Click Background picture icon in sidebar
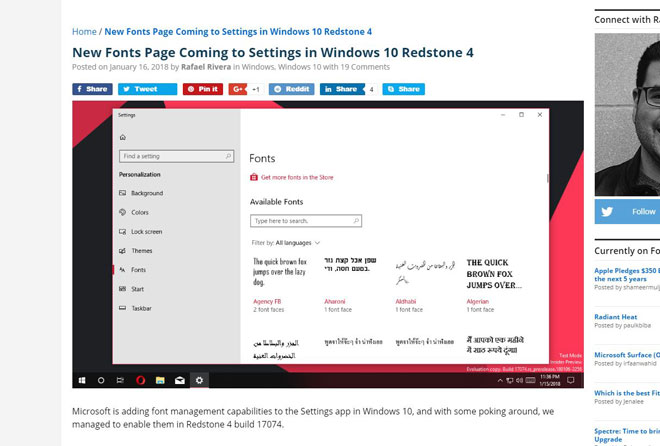660x446 pixels. pyautogui.click(x=122, y=193)
